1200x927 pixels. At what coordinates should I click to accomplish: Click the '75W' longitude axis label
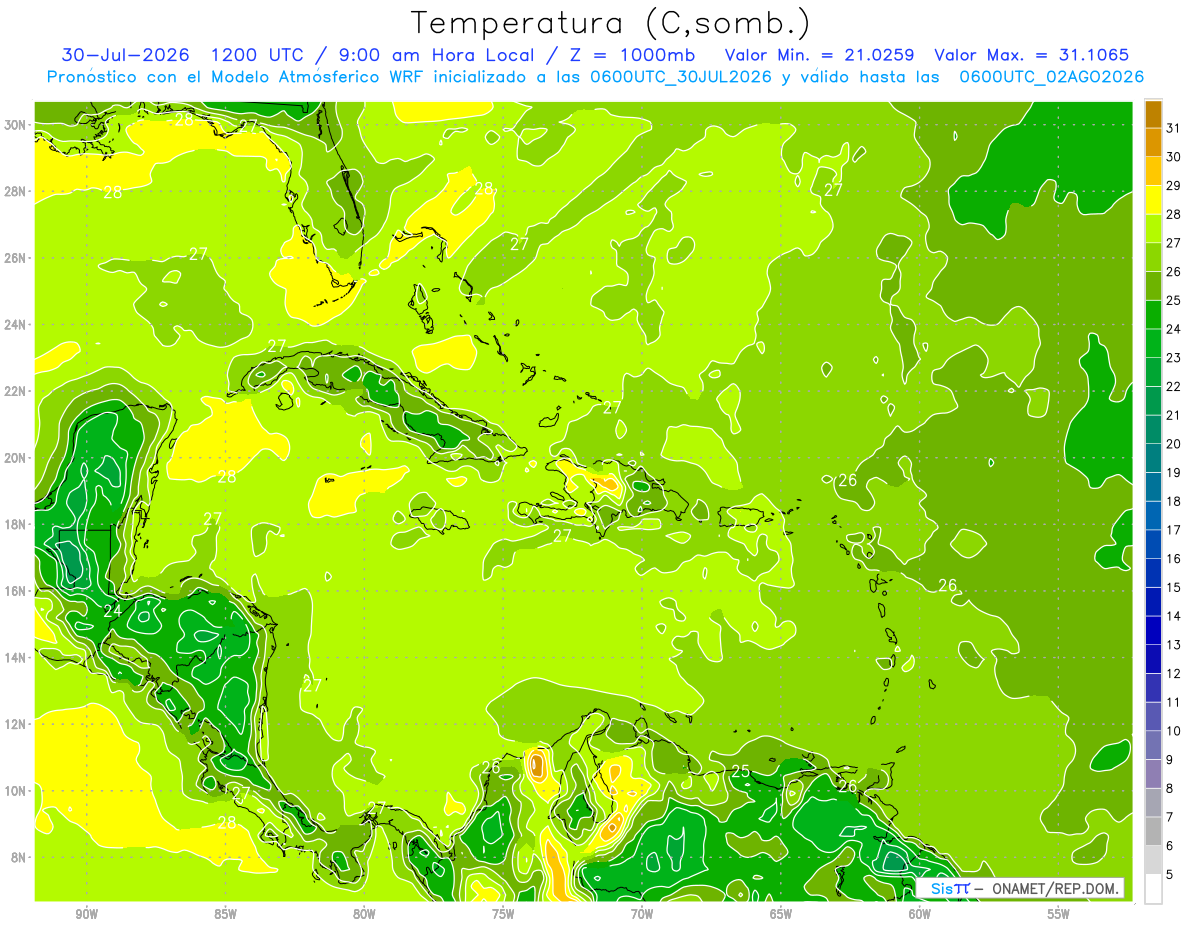click(x=503, y=914)
